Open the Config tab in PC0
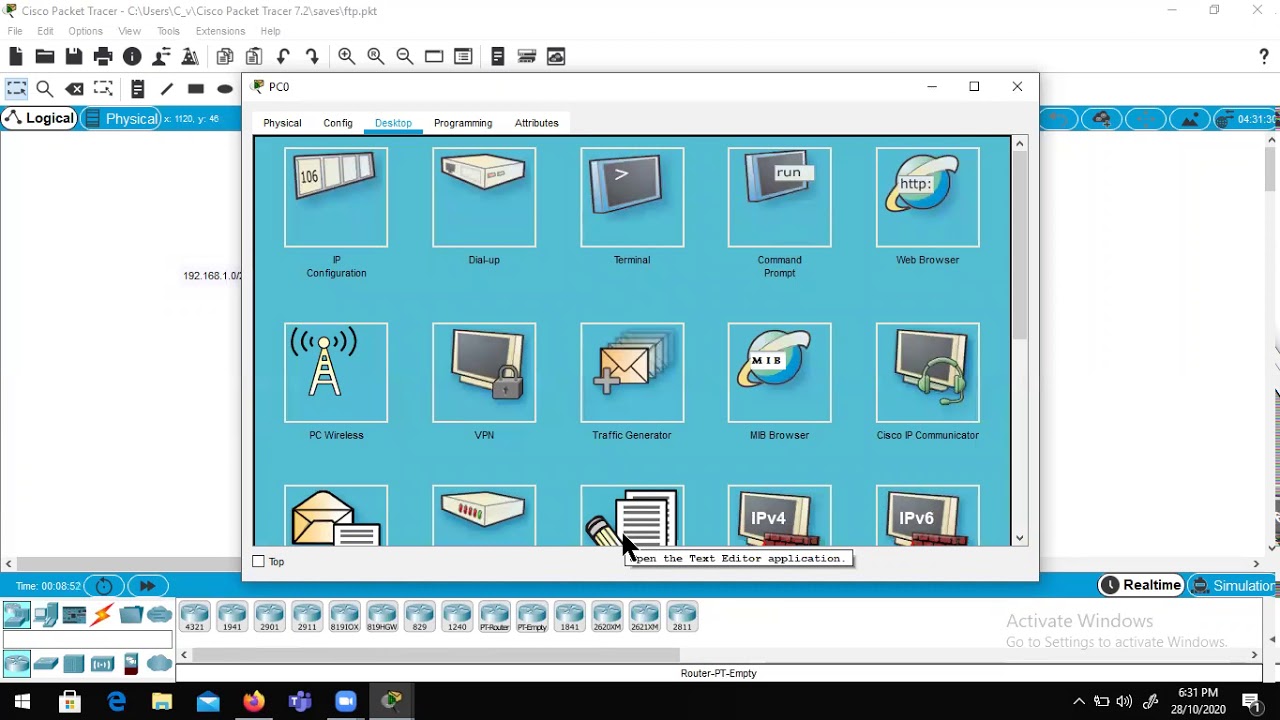 coord(338,123)
